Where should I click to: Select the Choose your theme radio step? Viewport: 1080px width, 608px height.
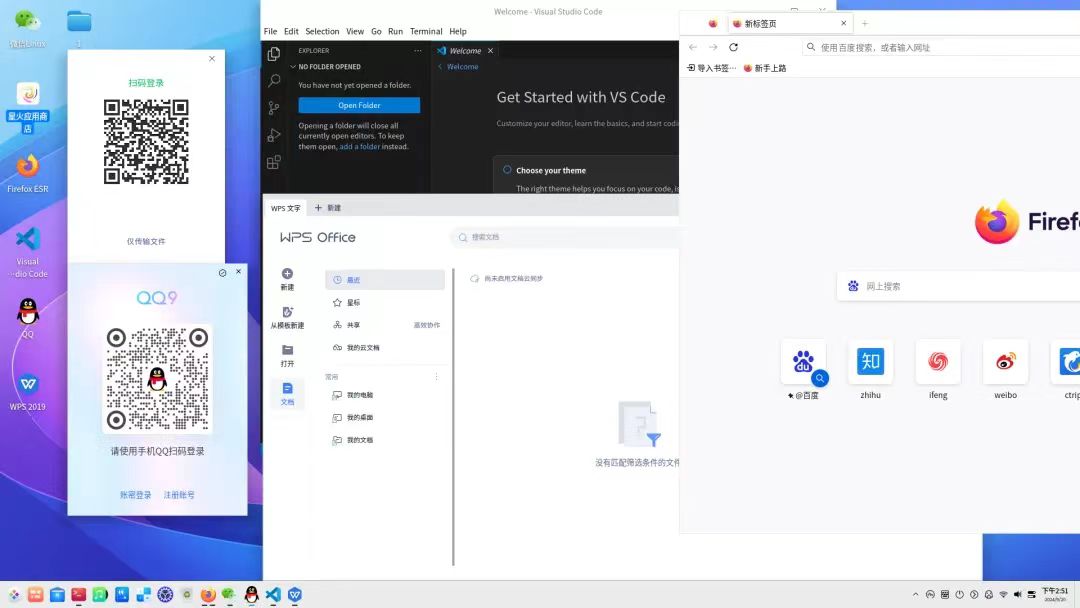click(x=507, y=170)
